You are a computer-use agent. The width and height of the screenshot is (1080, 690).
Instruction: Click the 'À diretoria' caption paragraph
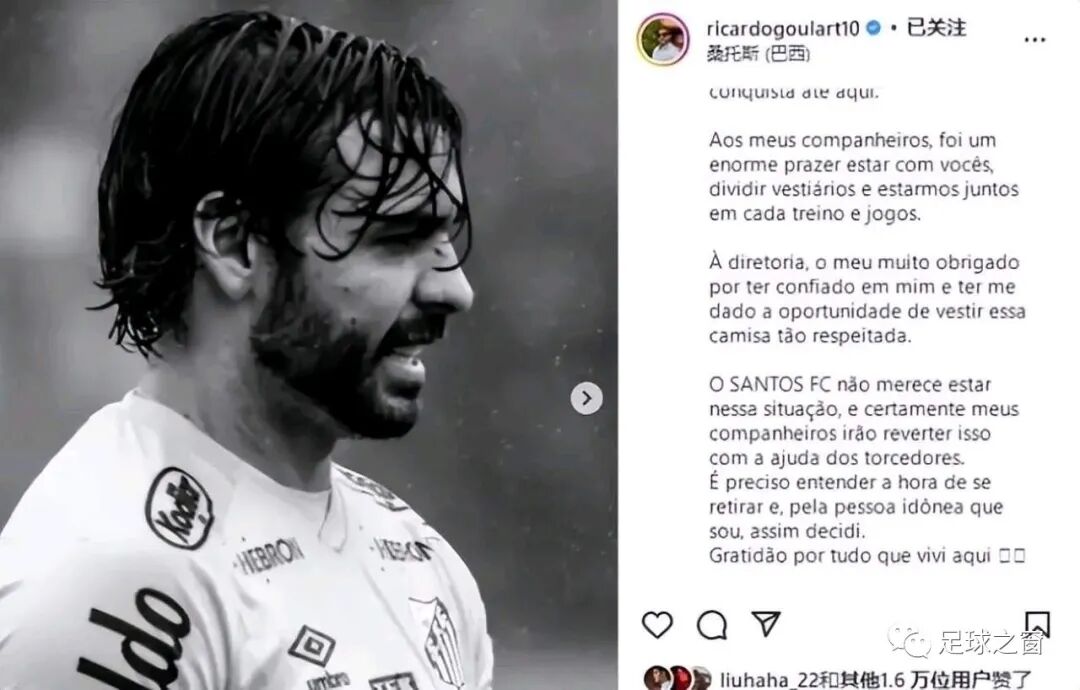click(x=867, y=299)
